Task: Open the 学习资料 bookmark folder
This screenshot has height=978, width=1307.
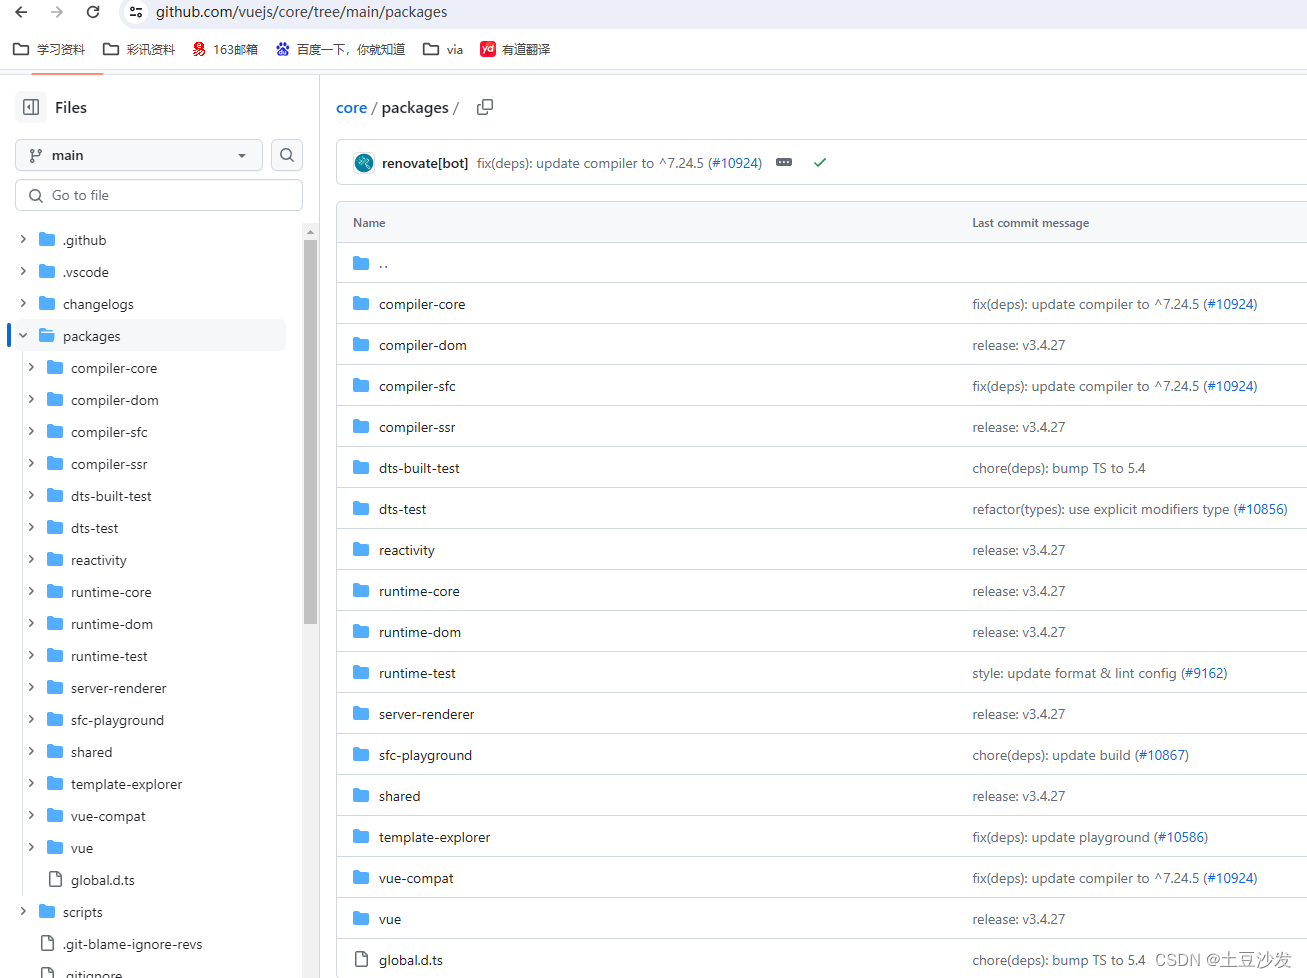Action: click(x=49, y=49)
